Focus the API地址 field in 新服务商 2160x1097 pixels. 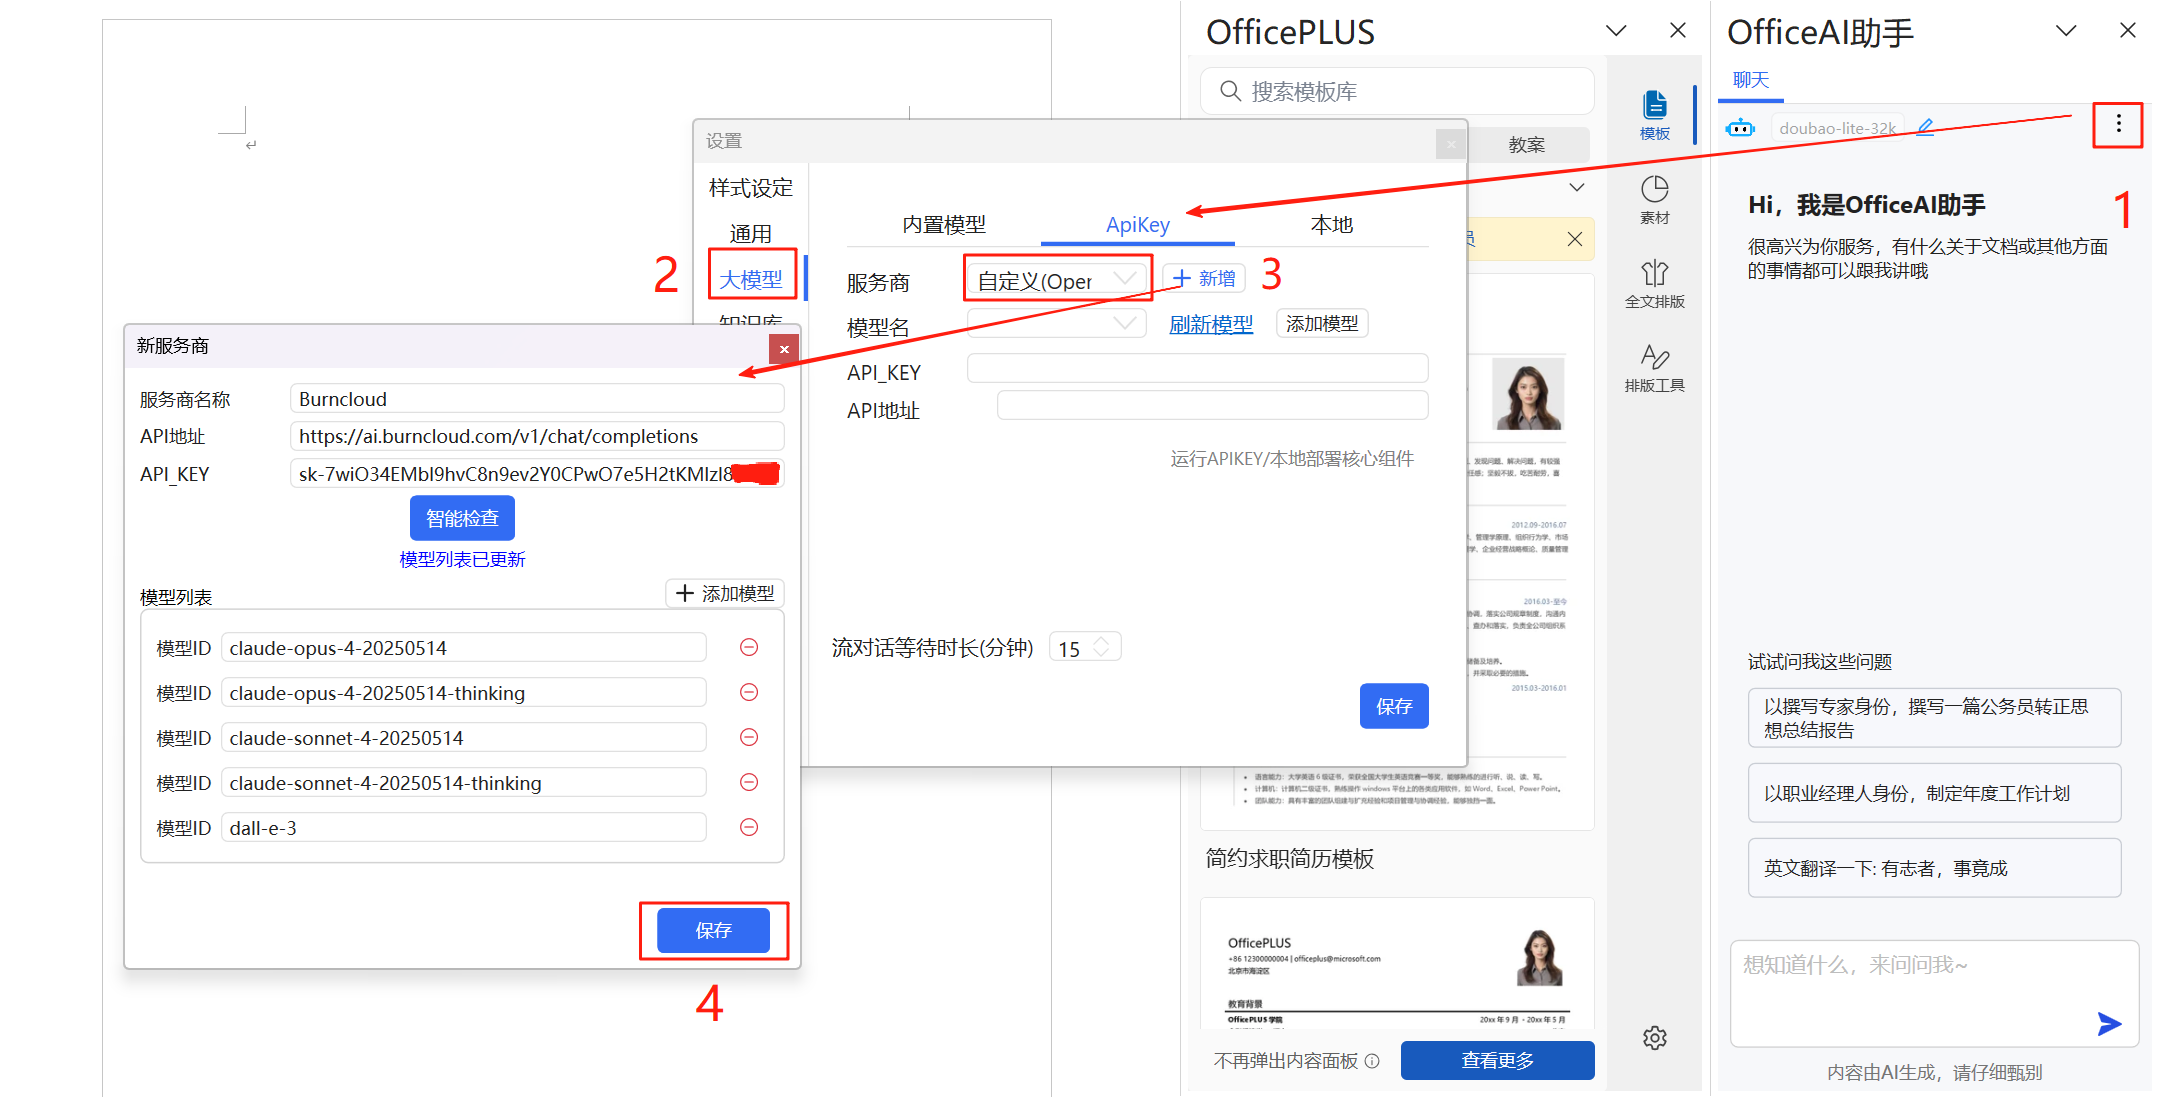pyautogui.click(x=537, y=436)
